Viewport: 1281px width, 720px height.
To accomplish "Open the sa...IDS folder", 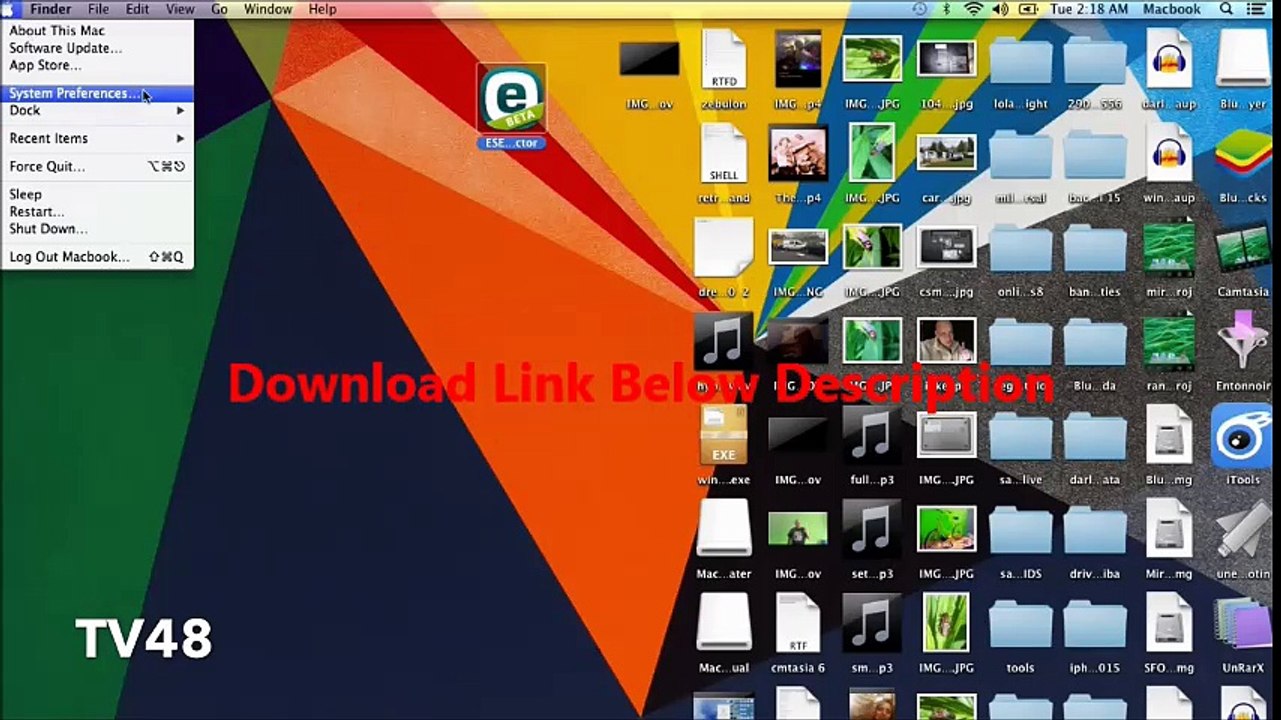I will [1021, 532].
